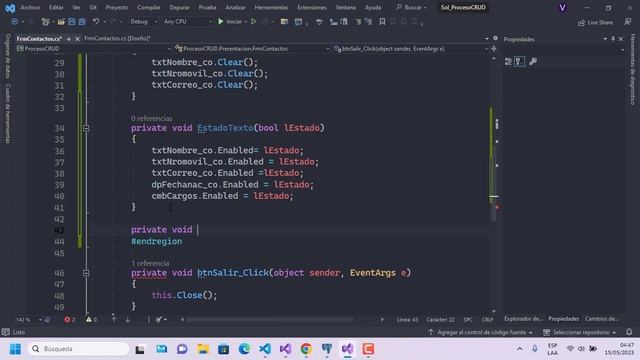Pin the FrmContactos.cs tab
Screen dimensions: 640x360
click(69, 39)
